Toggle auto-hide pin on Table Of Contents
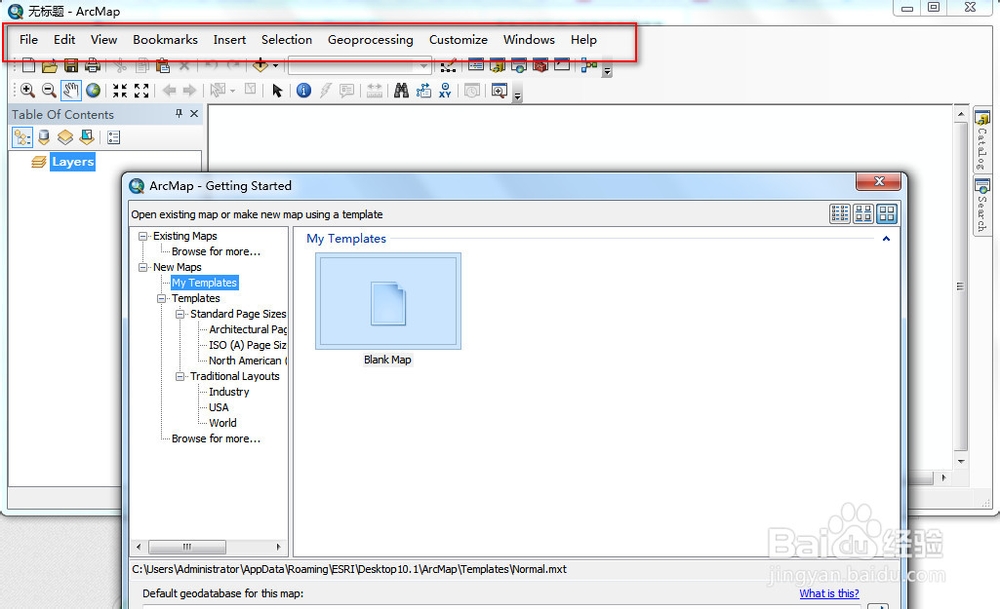Image resolution: width=1000 pixels, height=609 pixels. [179, 114]
